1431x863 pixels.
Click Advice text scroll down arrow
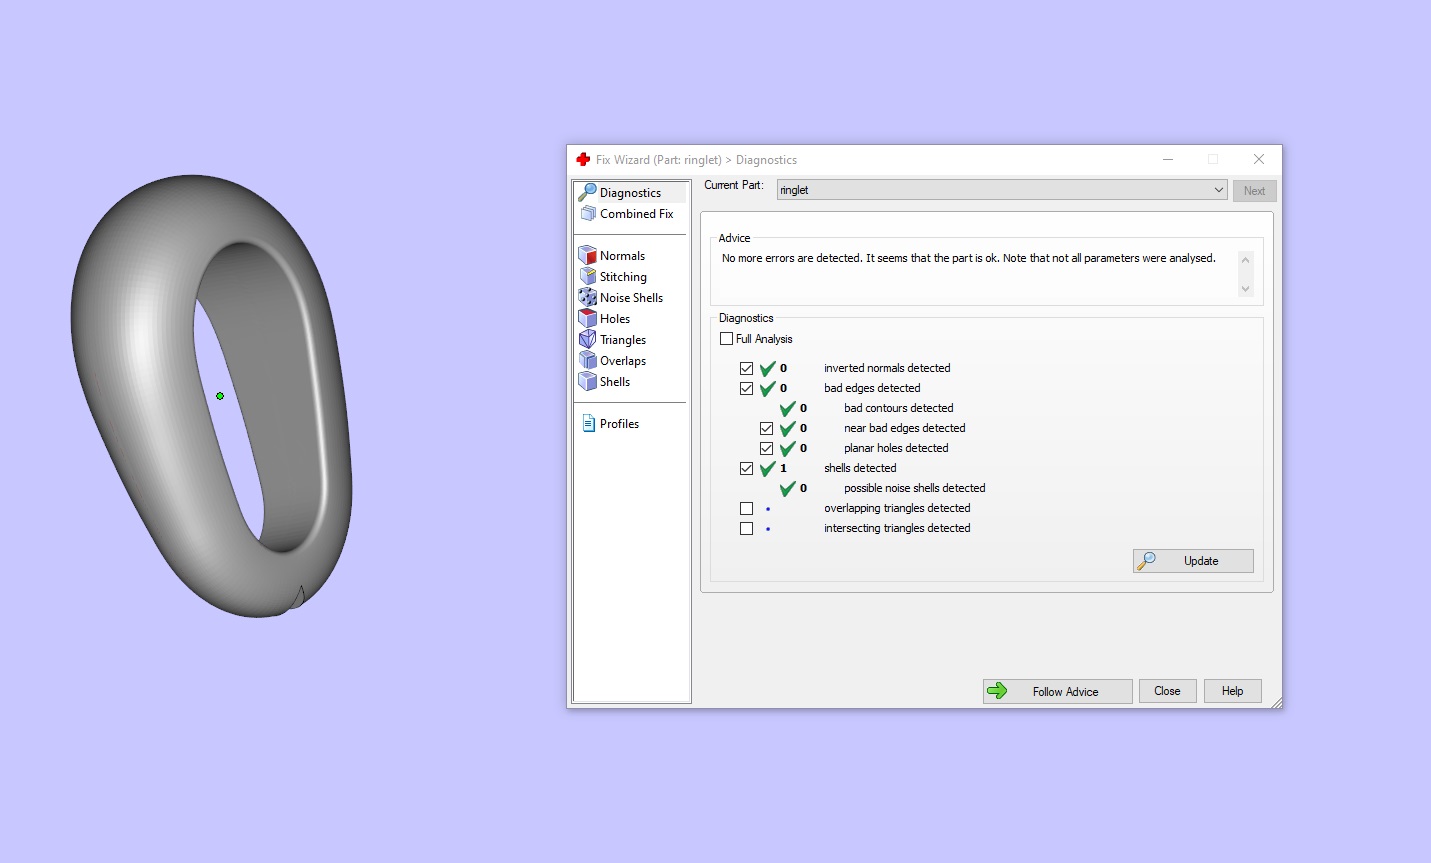coord(1245,289)
